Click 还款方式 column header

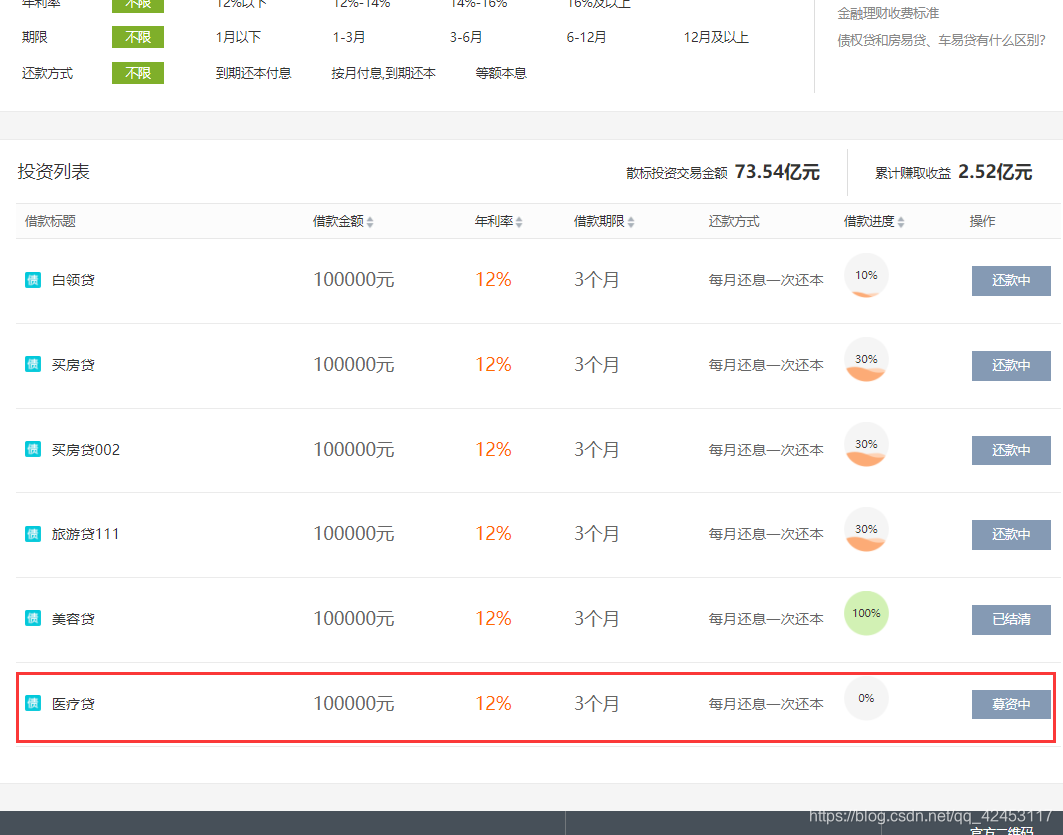pyautogui.click(x=734, y=222)
